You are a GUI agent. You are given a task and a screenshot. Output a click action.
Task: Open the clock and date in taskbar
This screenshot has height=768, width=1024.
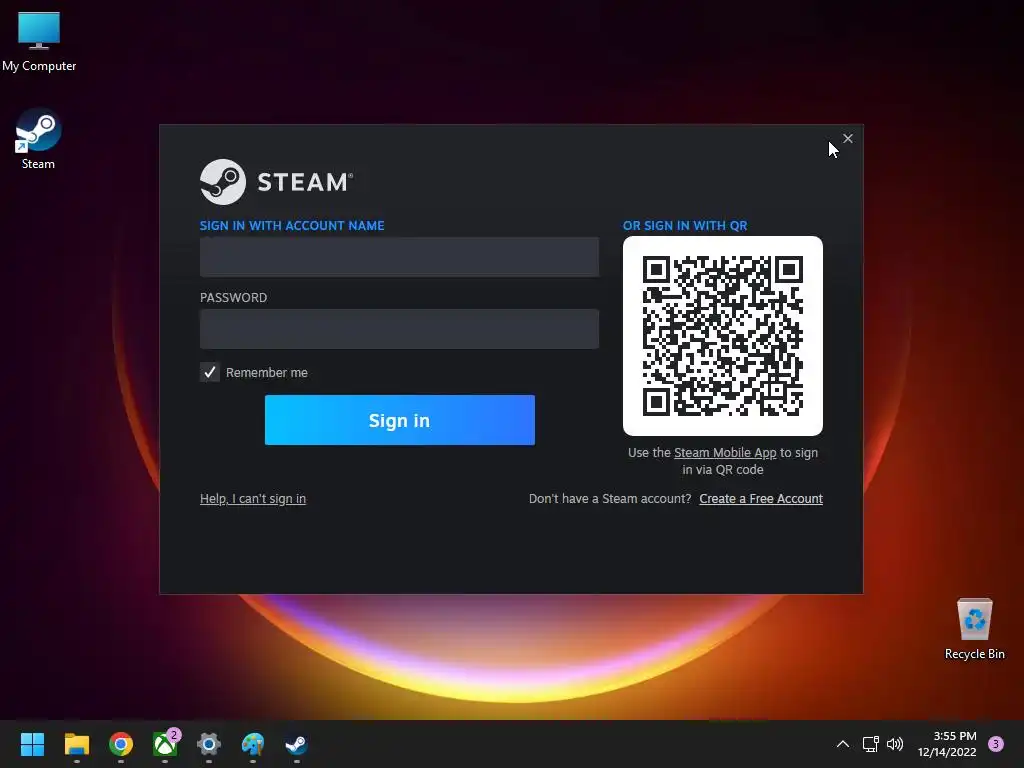(948, 744)
